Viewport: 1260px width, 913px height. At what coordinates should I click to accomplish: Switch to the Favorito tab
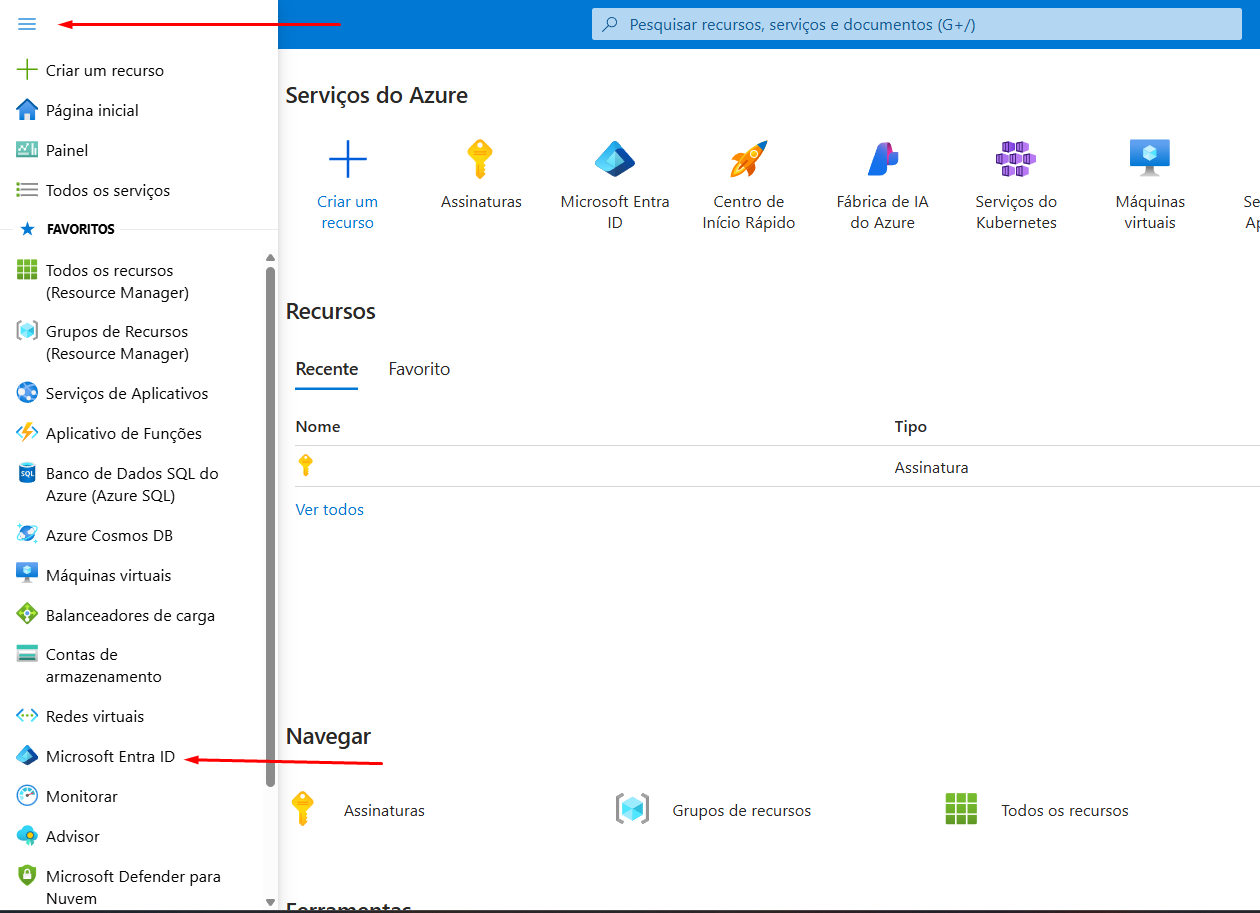(x=419, y=369)
